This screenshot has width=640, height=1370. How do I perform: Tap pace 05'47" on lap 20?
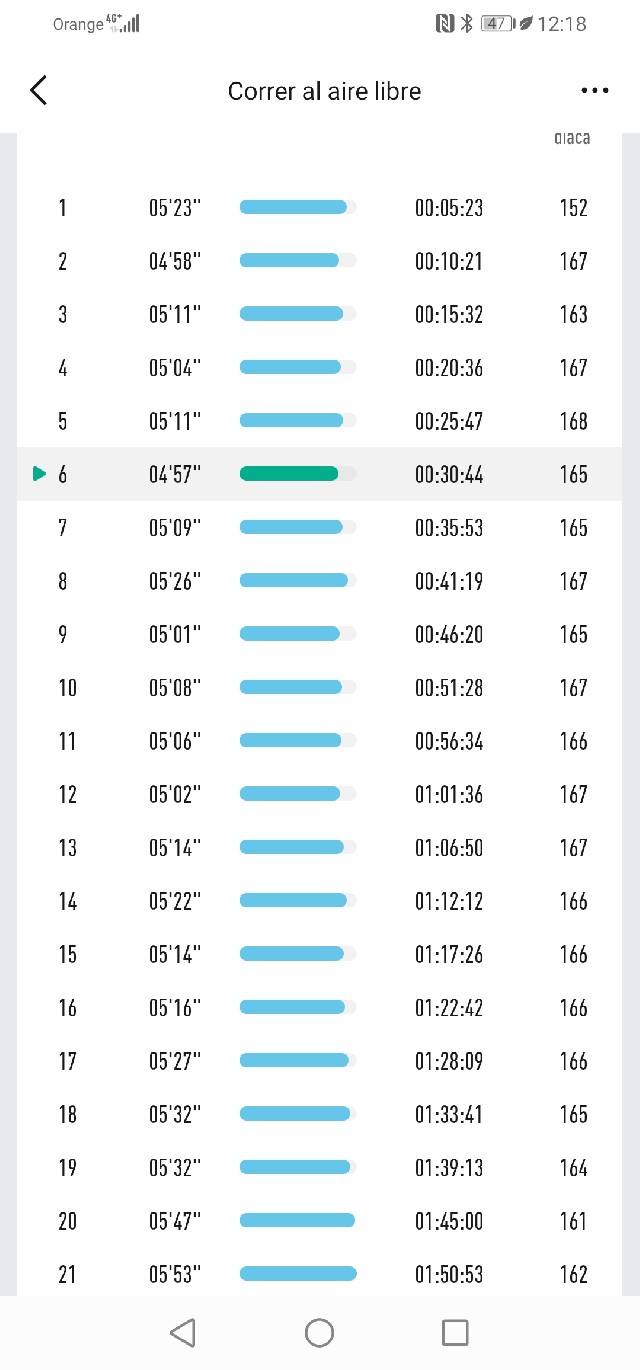pyautogui.click(x=175, y=1221)
